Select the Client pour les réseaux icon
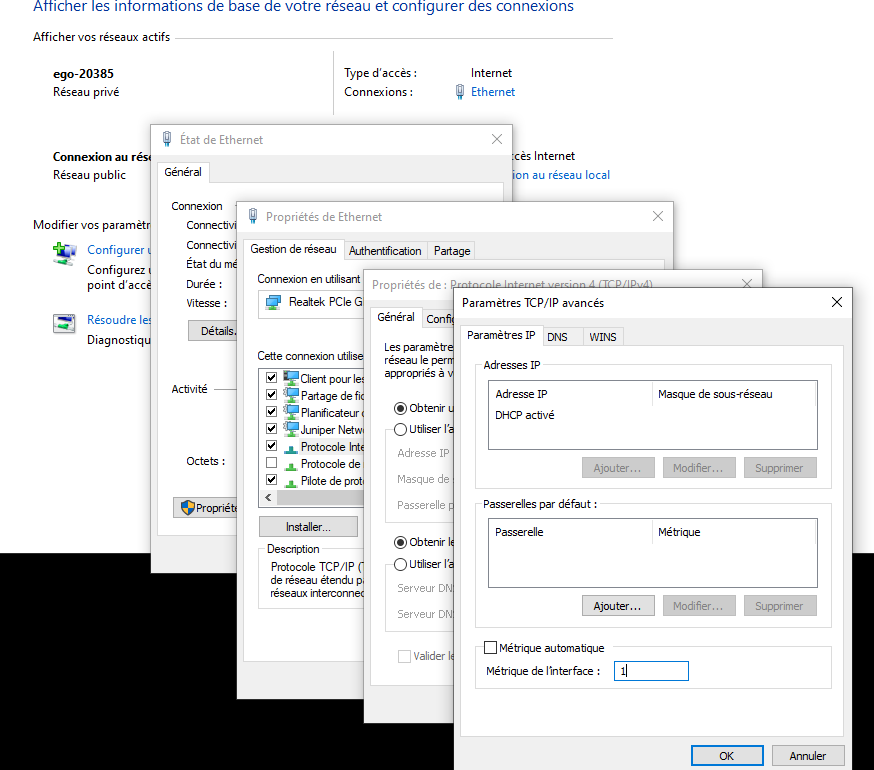The height and width of the screenshot is (770, 874). pyautogui.click(x=291, y=379)
